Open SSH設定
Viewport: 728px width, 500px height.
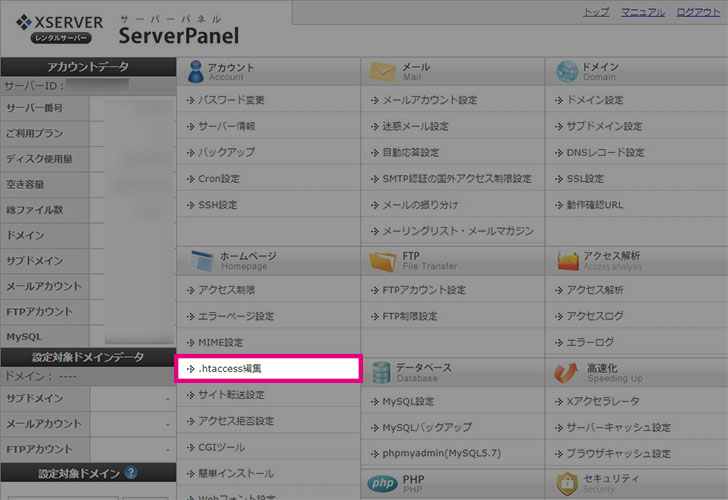point(217,205)
